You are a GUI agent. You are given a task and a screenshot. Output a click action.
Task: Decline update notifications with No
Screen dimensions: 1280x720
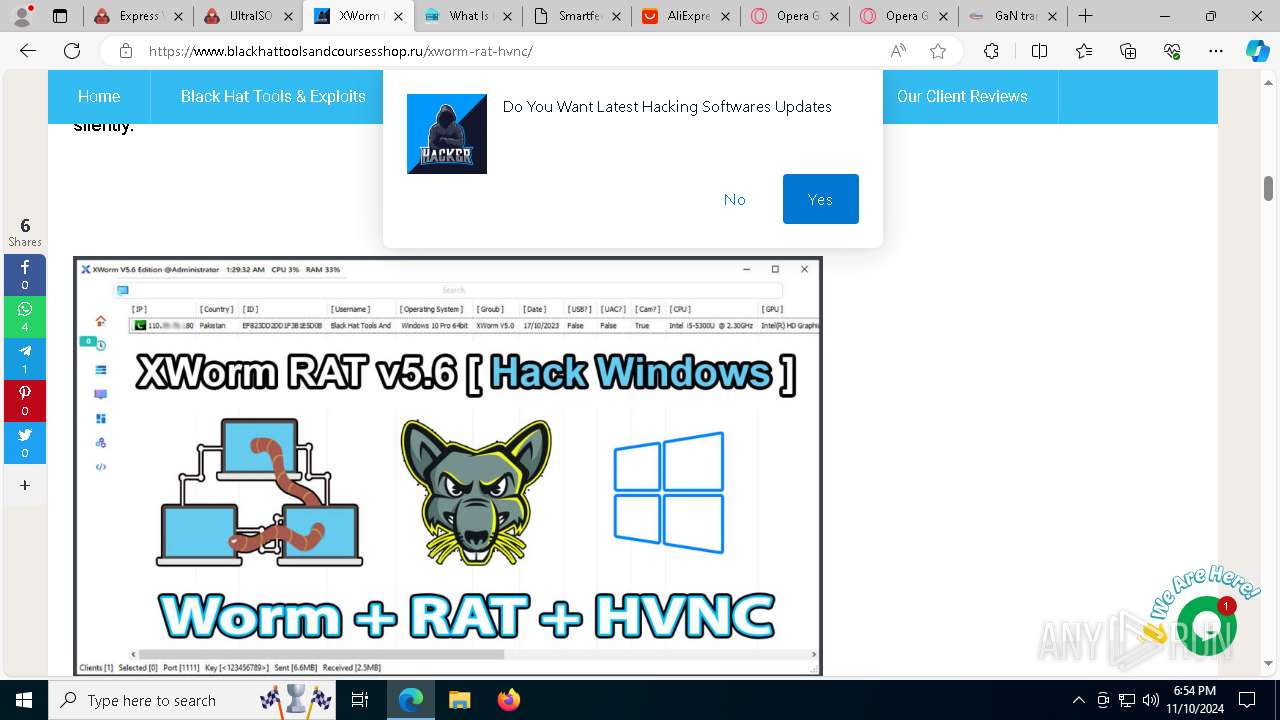click(x=735, y=199)
